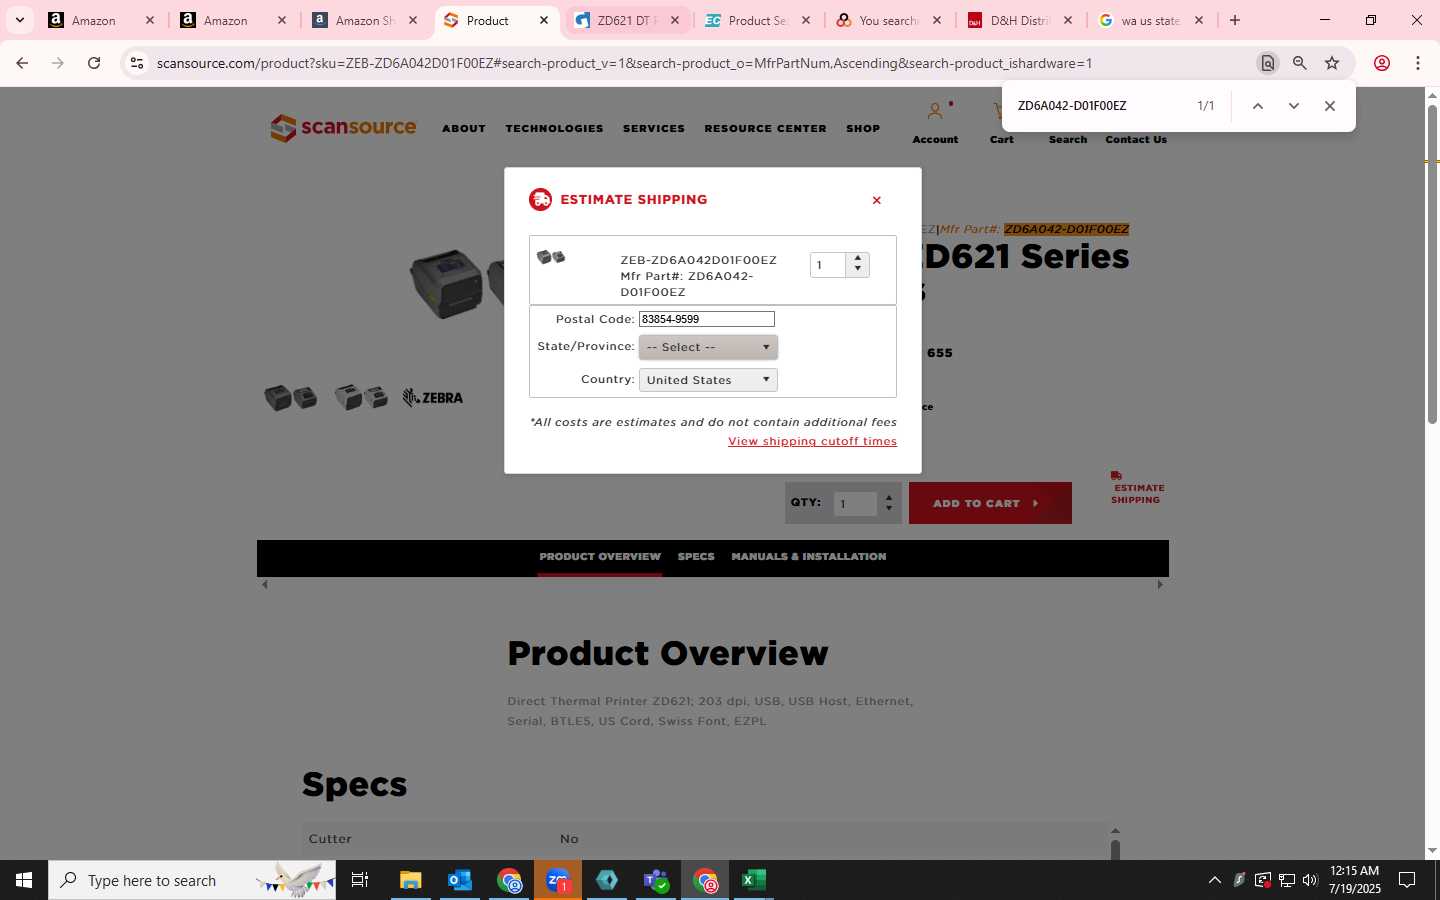The width and height of the screenshot is (1440, 900).
Task: Click browser back arrow
Action: click(x=22, y=63)
